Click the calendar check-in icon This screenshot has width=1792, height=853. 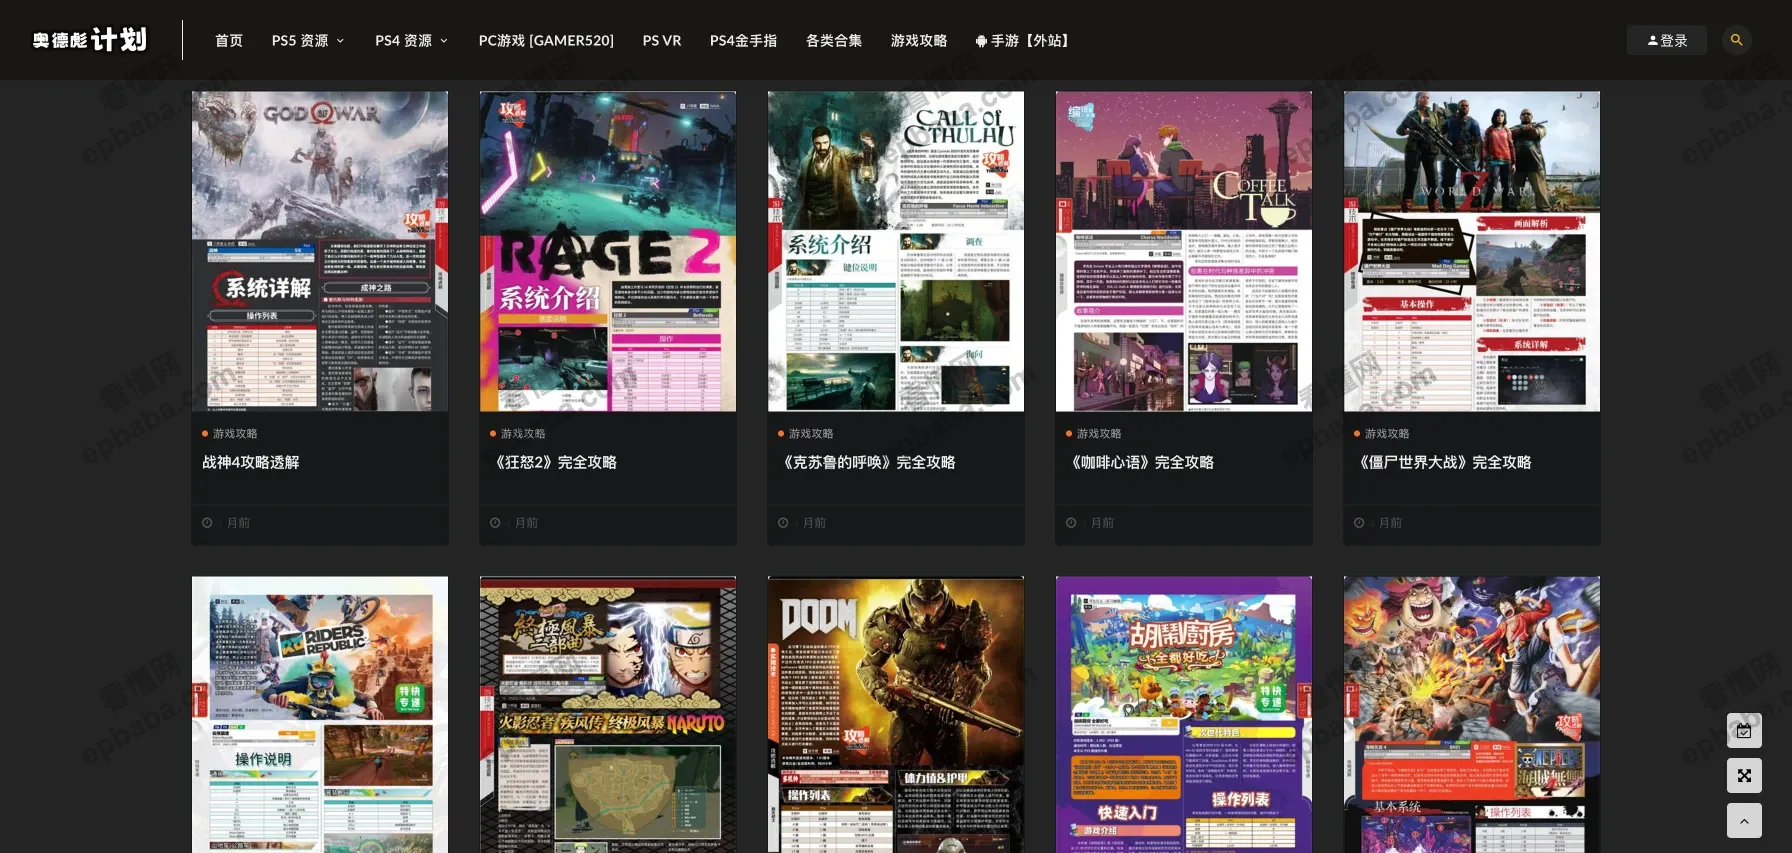tap(1744, 731)
